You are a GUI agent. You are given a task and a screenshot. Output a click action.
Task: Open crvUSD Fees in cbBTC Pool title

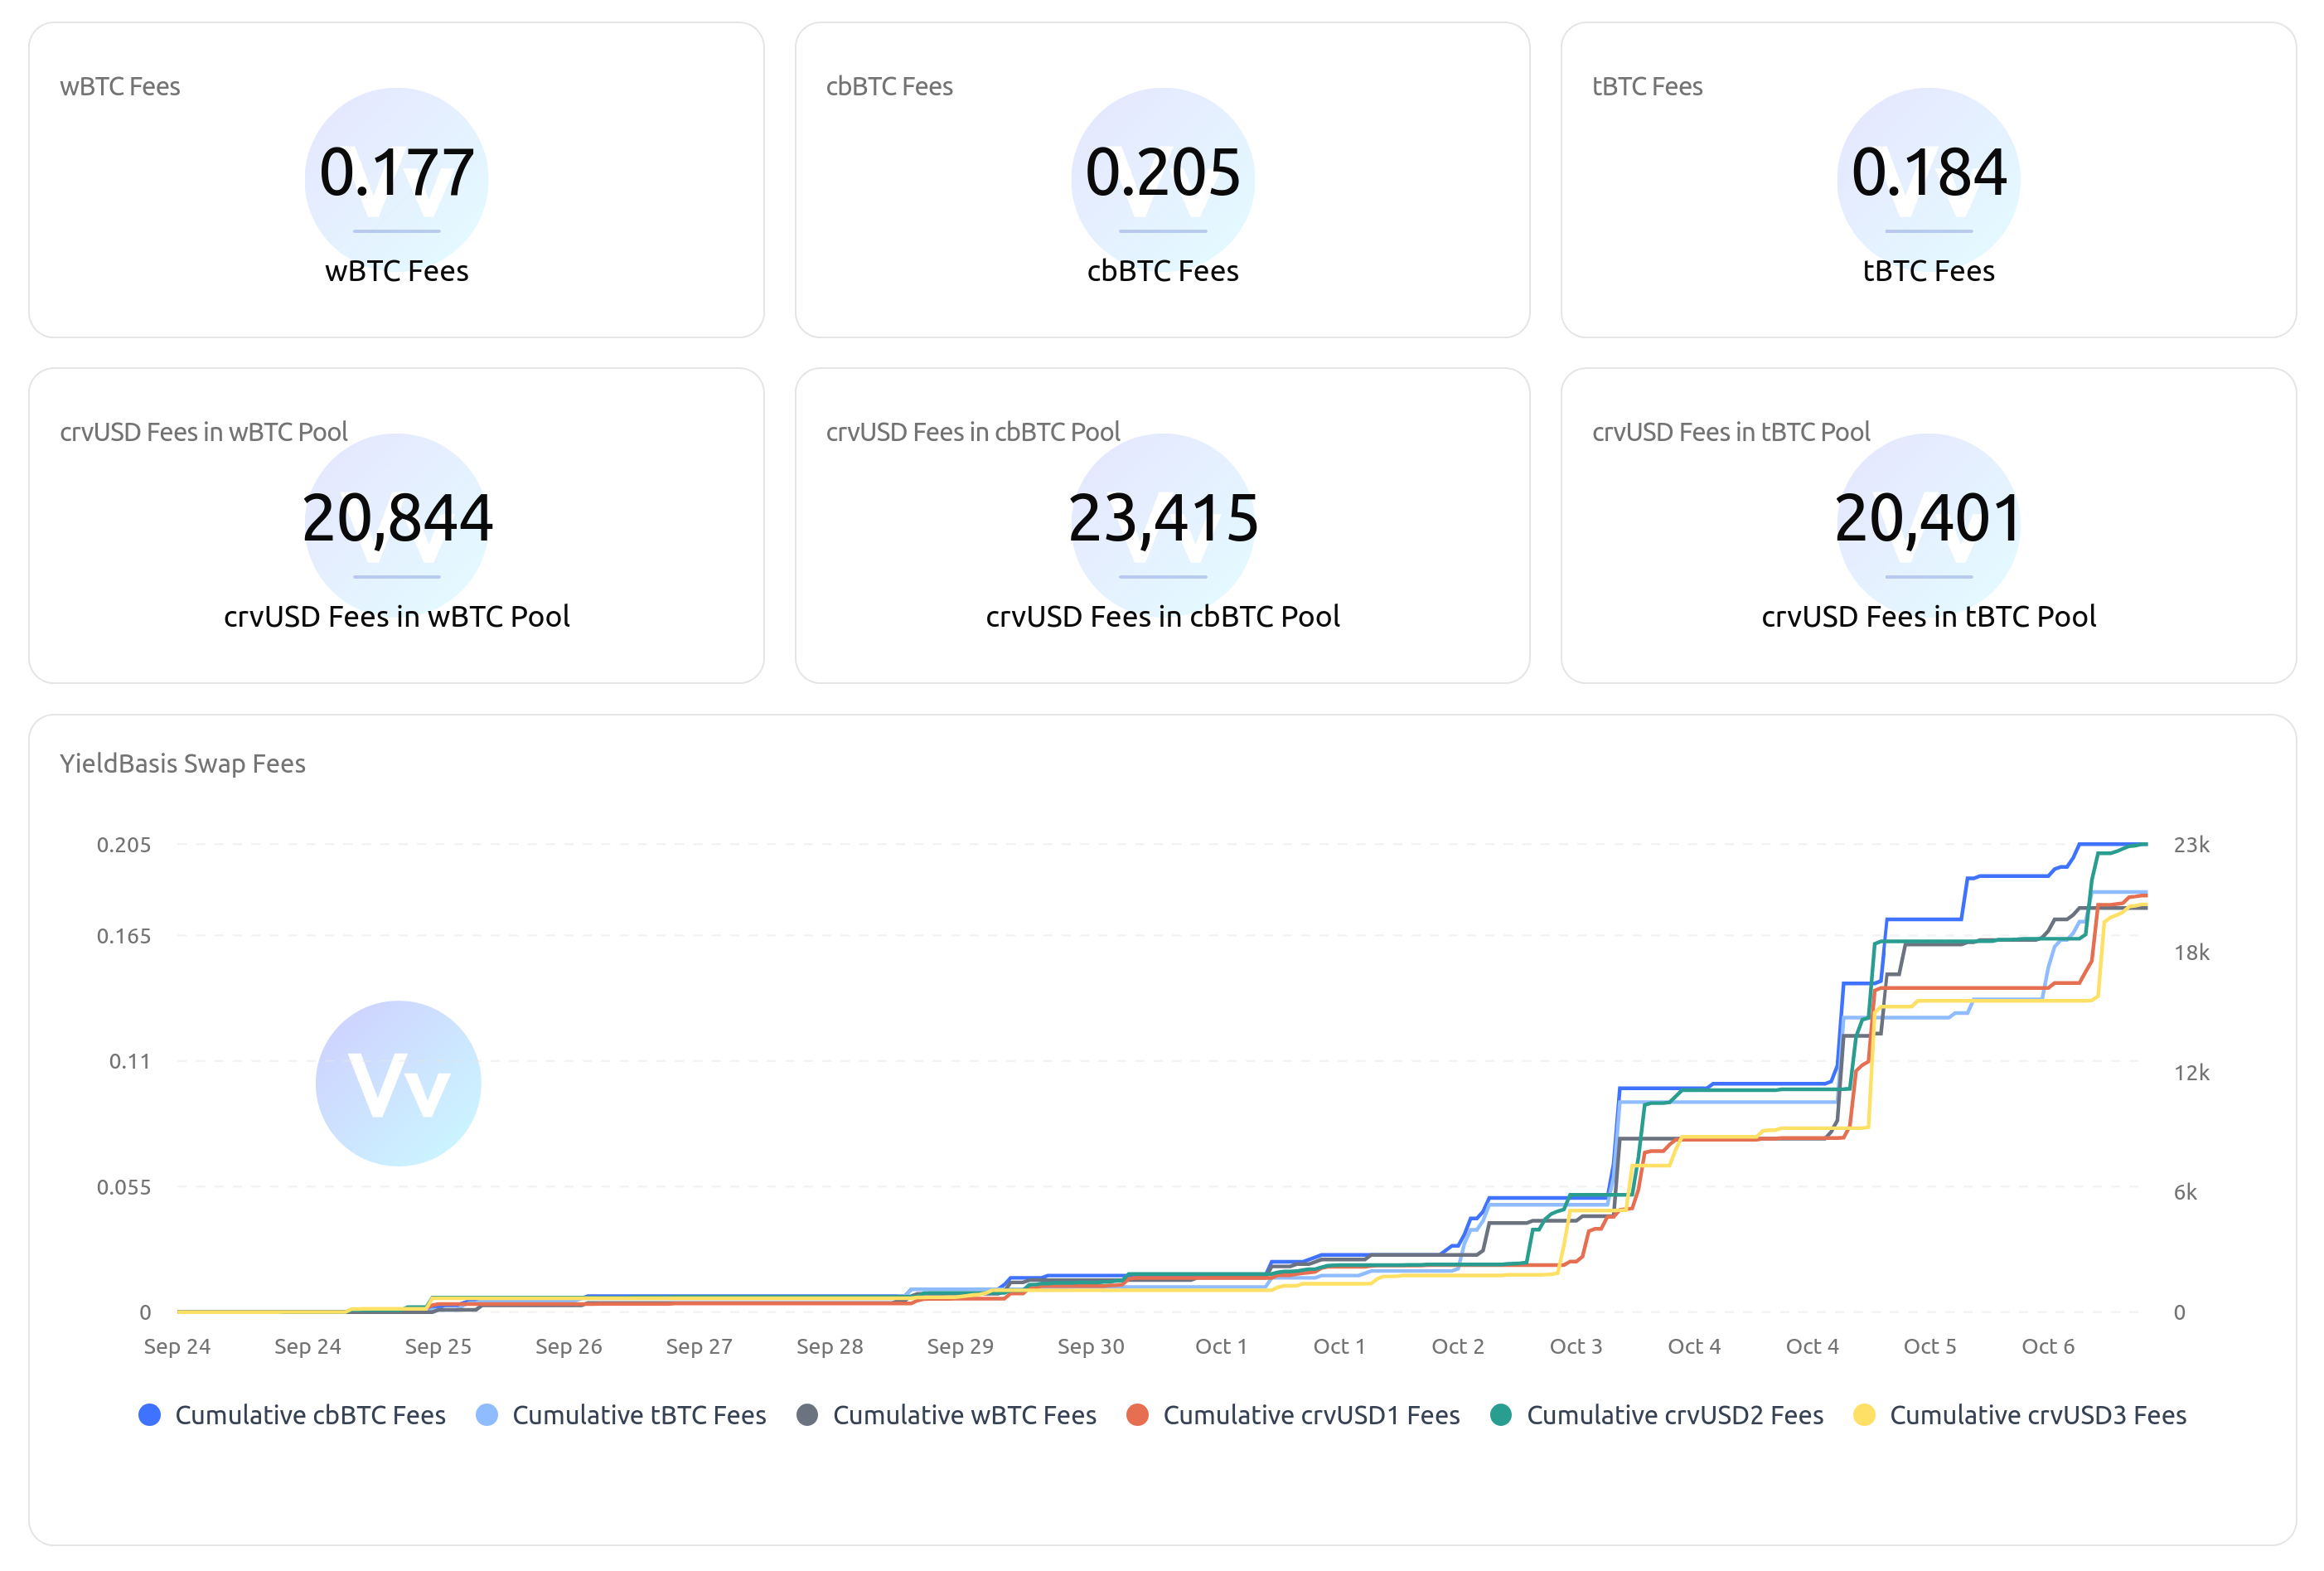pyautogui.click(x=972, y=432)
